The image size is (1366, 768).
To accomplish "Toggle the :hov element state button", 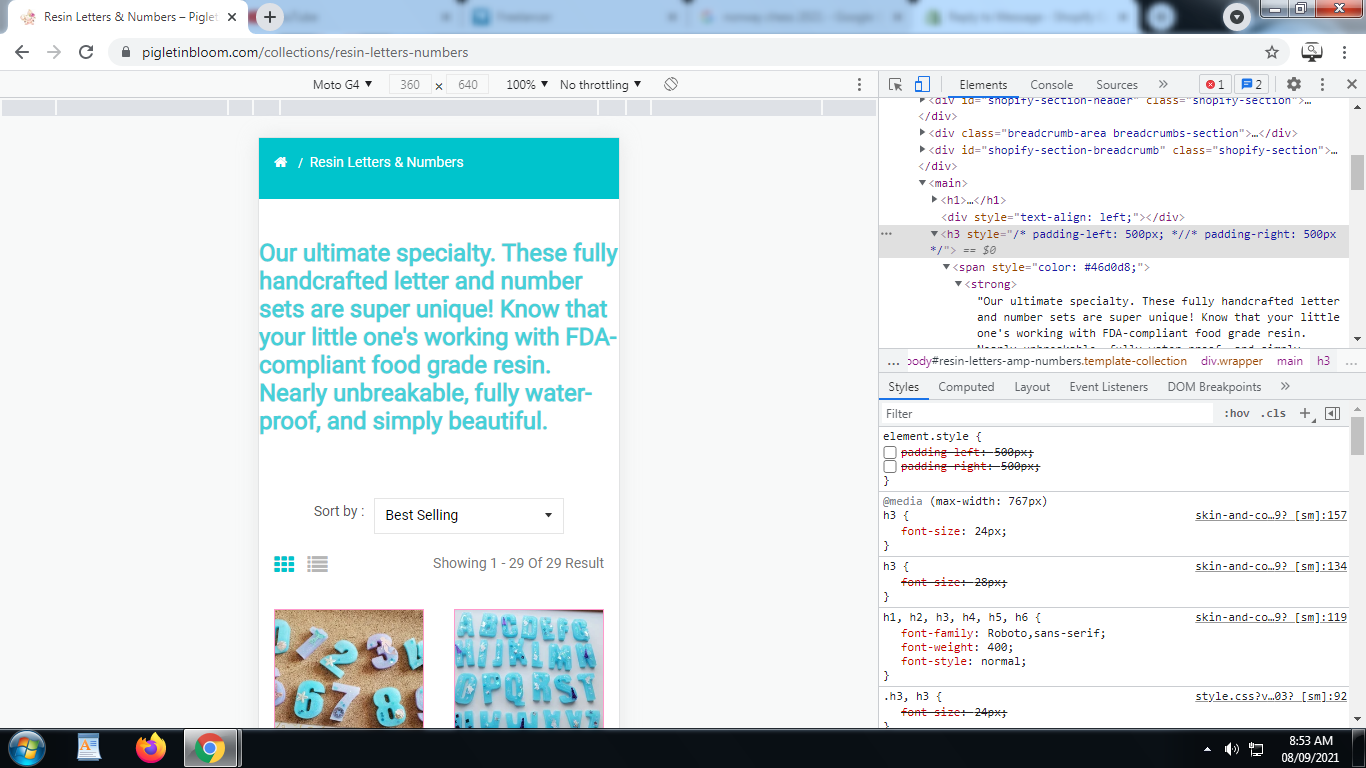I will [1237, 413].
